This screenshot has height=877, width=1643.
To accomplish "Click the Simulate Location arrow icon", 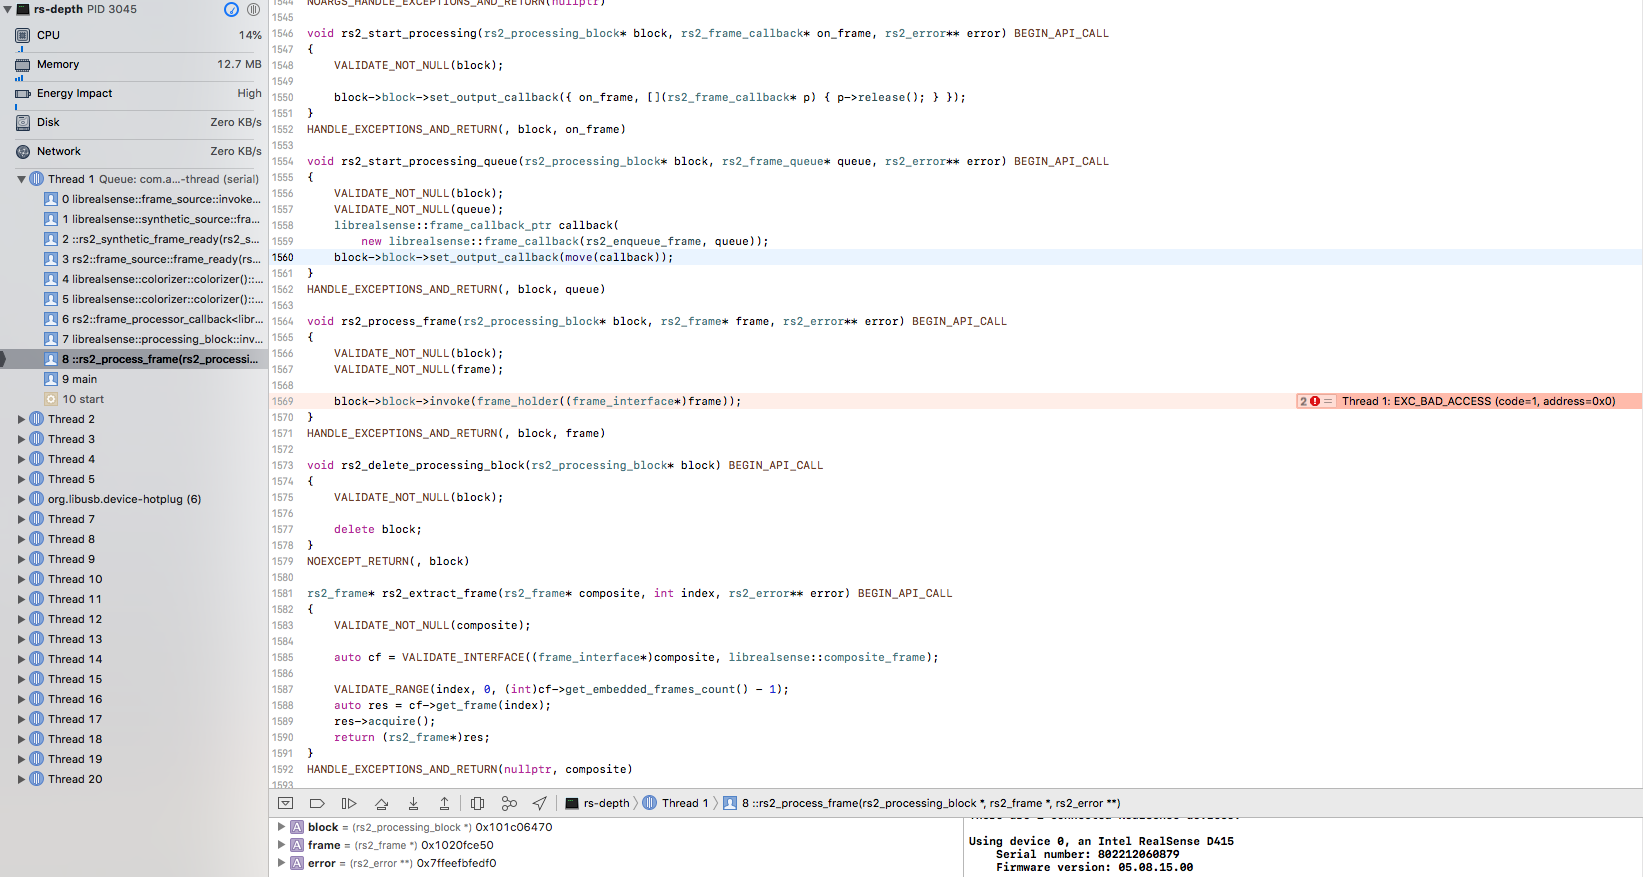I will click(540, 803).
